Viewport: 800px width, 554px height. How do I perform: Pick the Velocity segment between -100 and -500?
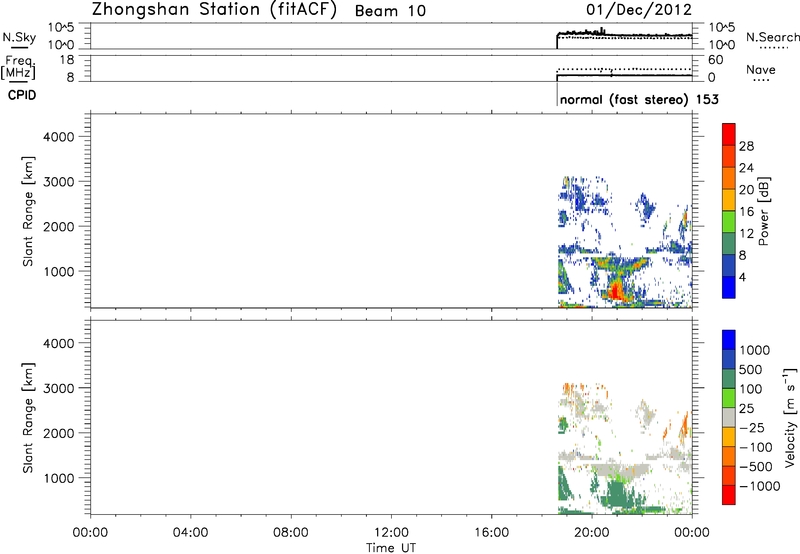729,456
